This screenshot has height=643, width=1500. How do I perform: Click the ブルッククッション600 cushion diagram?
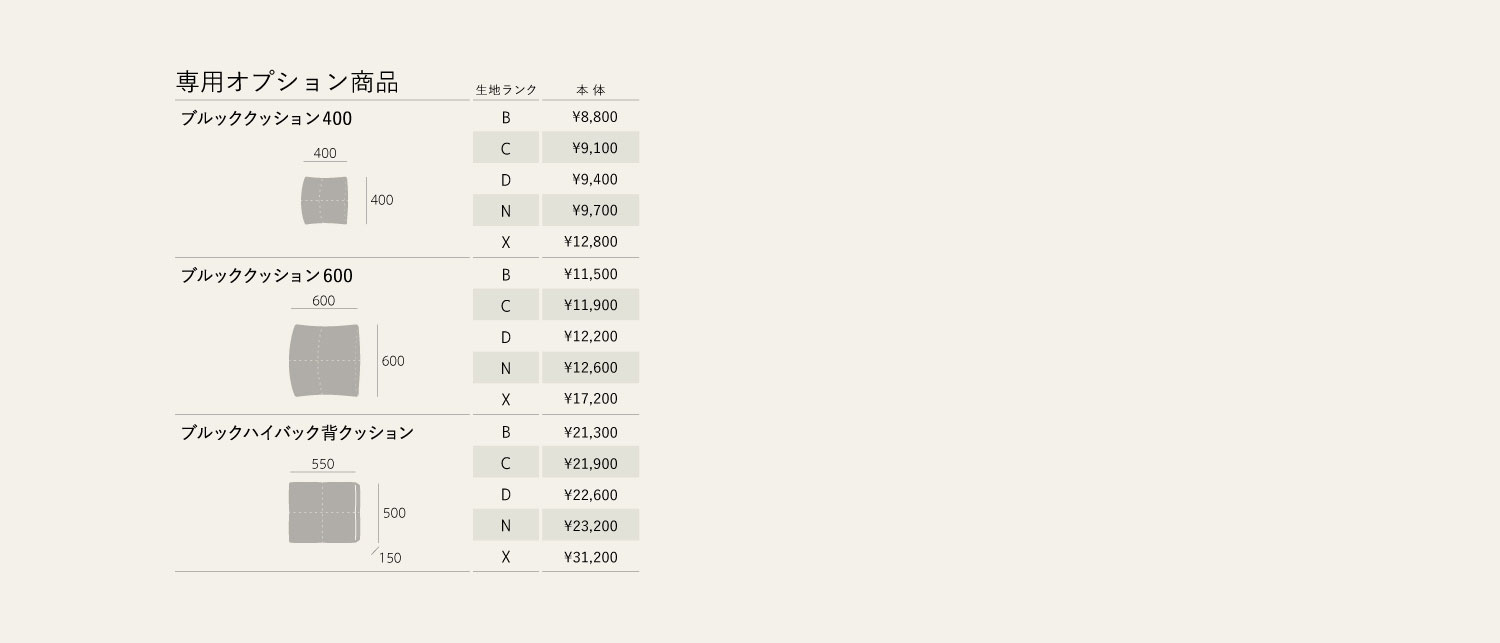coord(324,360)
